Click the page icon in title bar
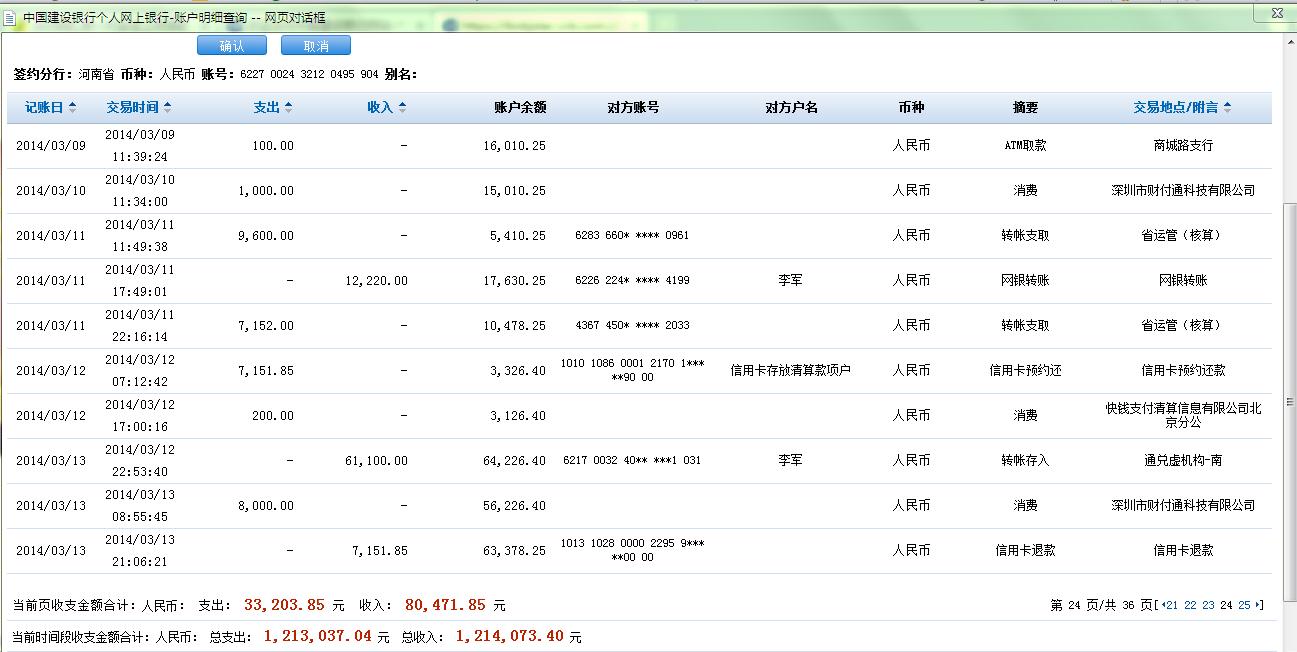 pyautogui.click(x=9, y=17)
